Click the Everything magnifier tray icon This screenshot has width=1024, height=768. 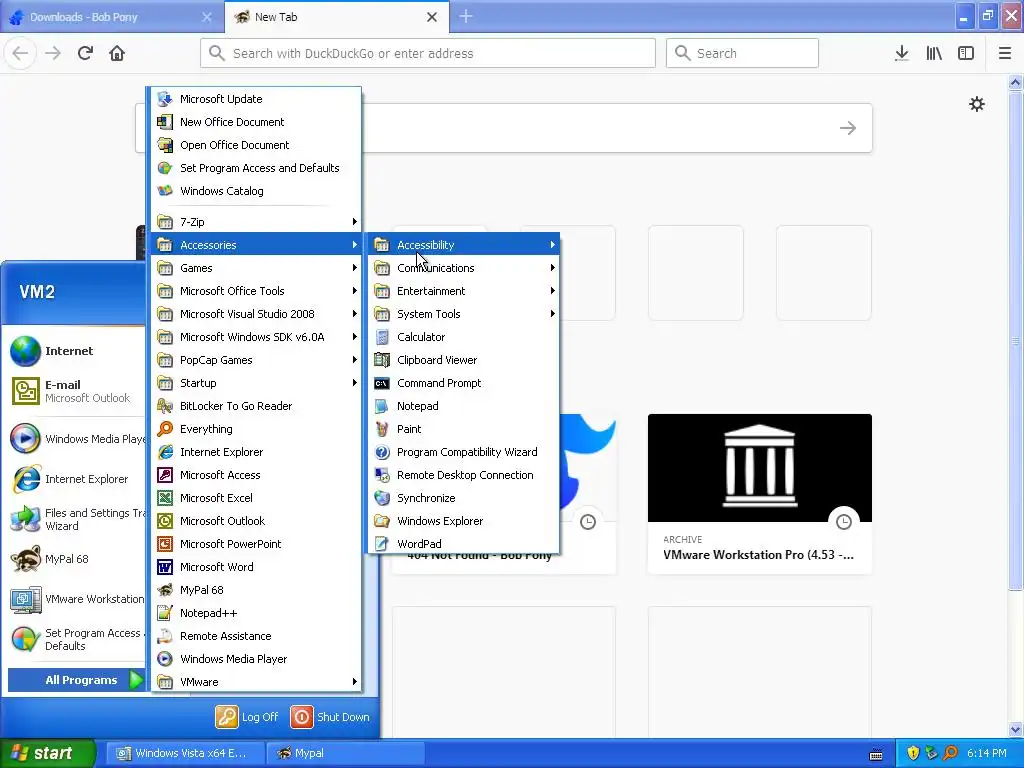(x=950, y=753)
